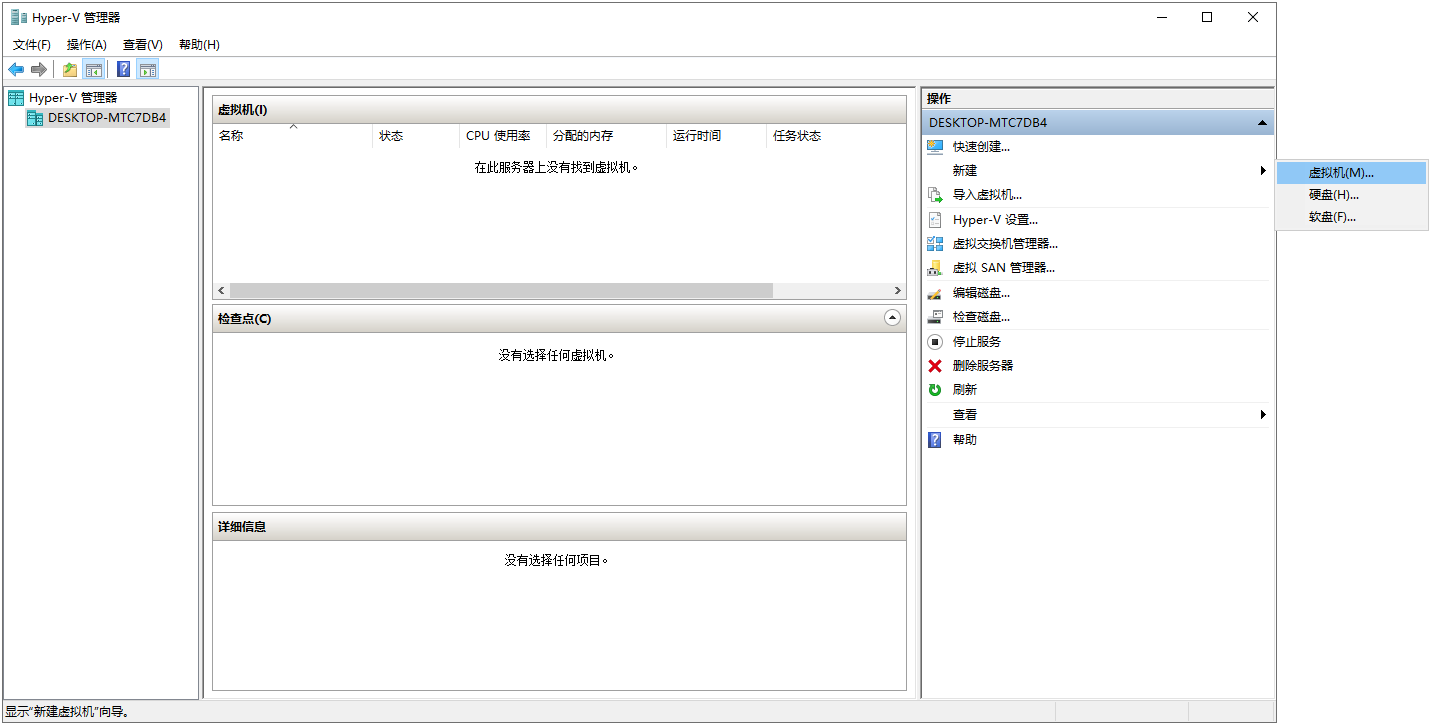Screen dimensions: 1430x725
Task: Open the 查看(V) menu in menu bar
Action: coord(143,45)
